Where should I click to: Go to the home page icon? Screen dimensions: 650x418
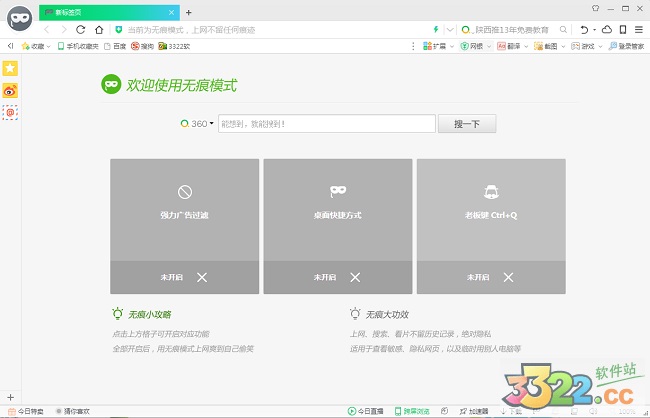pyautogui.click(x=97, y=30)
